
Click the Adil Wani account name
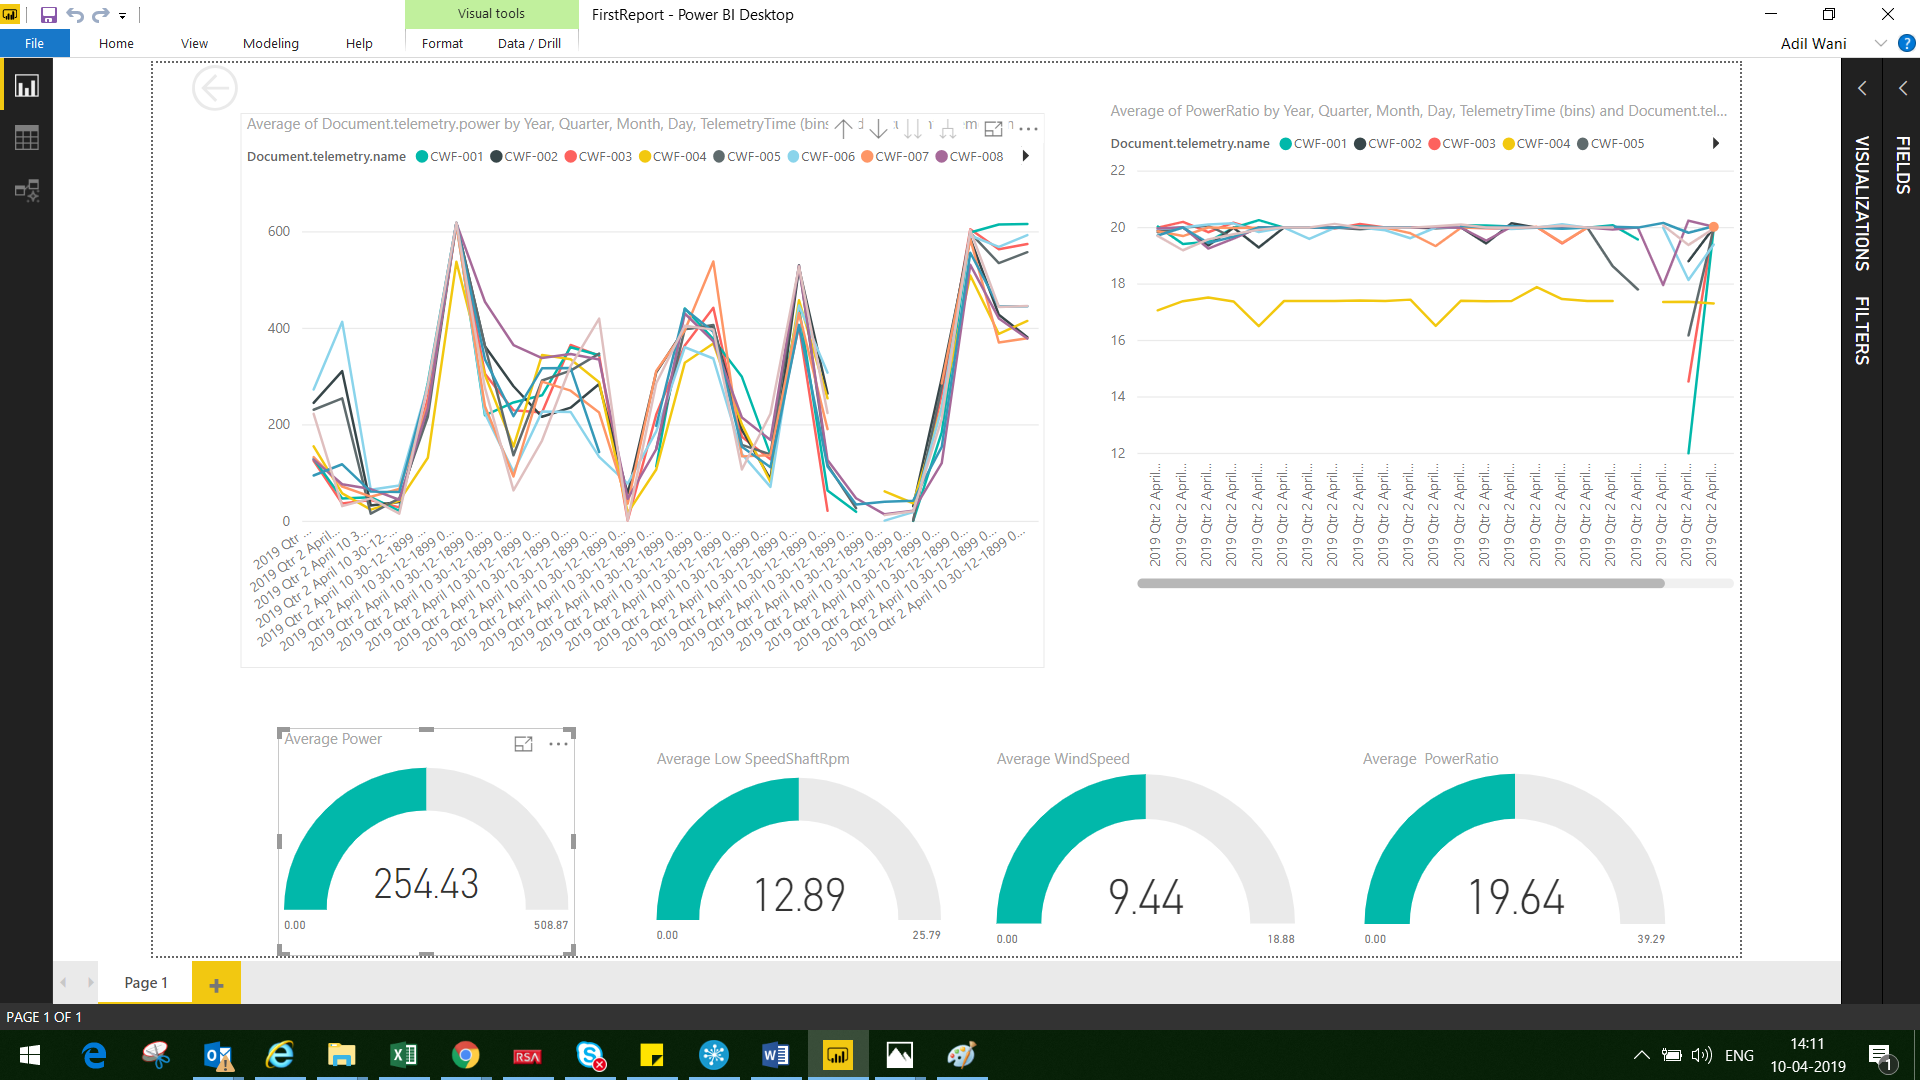[x=1813, y=43]
